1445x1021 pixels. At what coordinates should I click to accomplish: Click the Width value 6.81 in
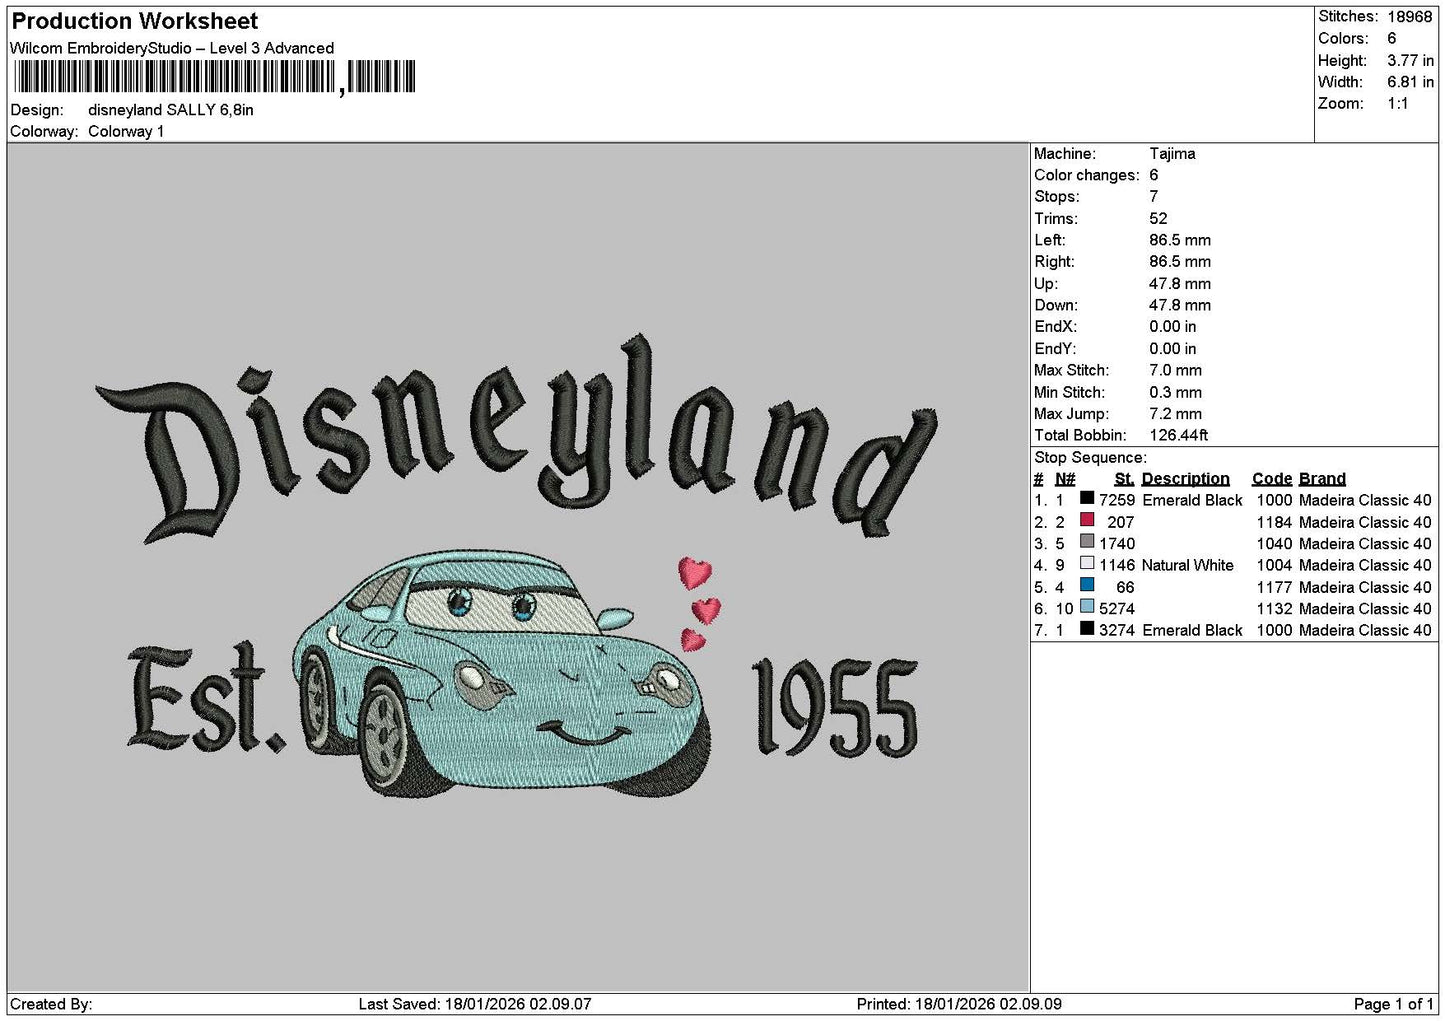tap(1410, 82)
